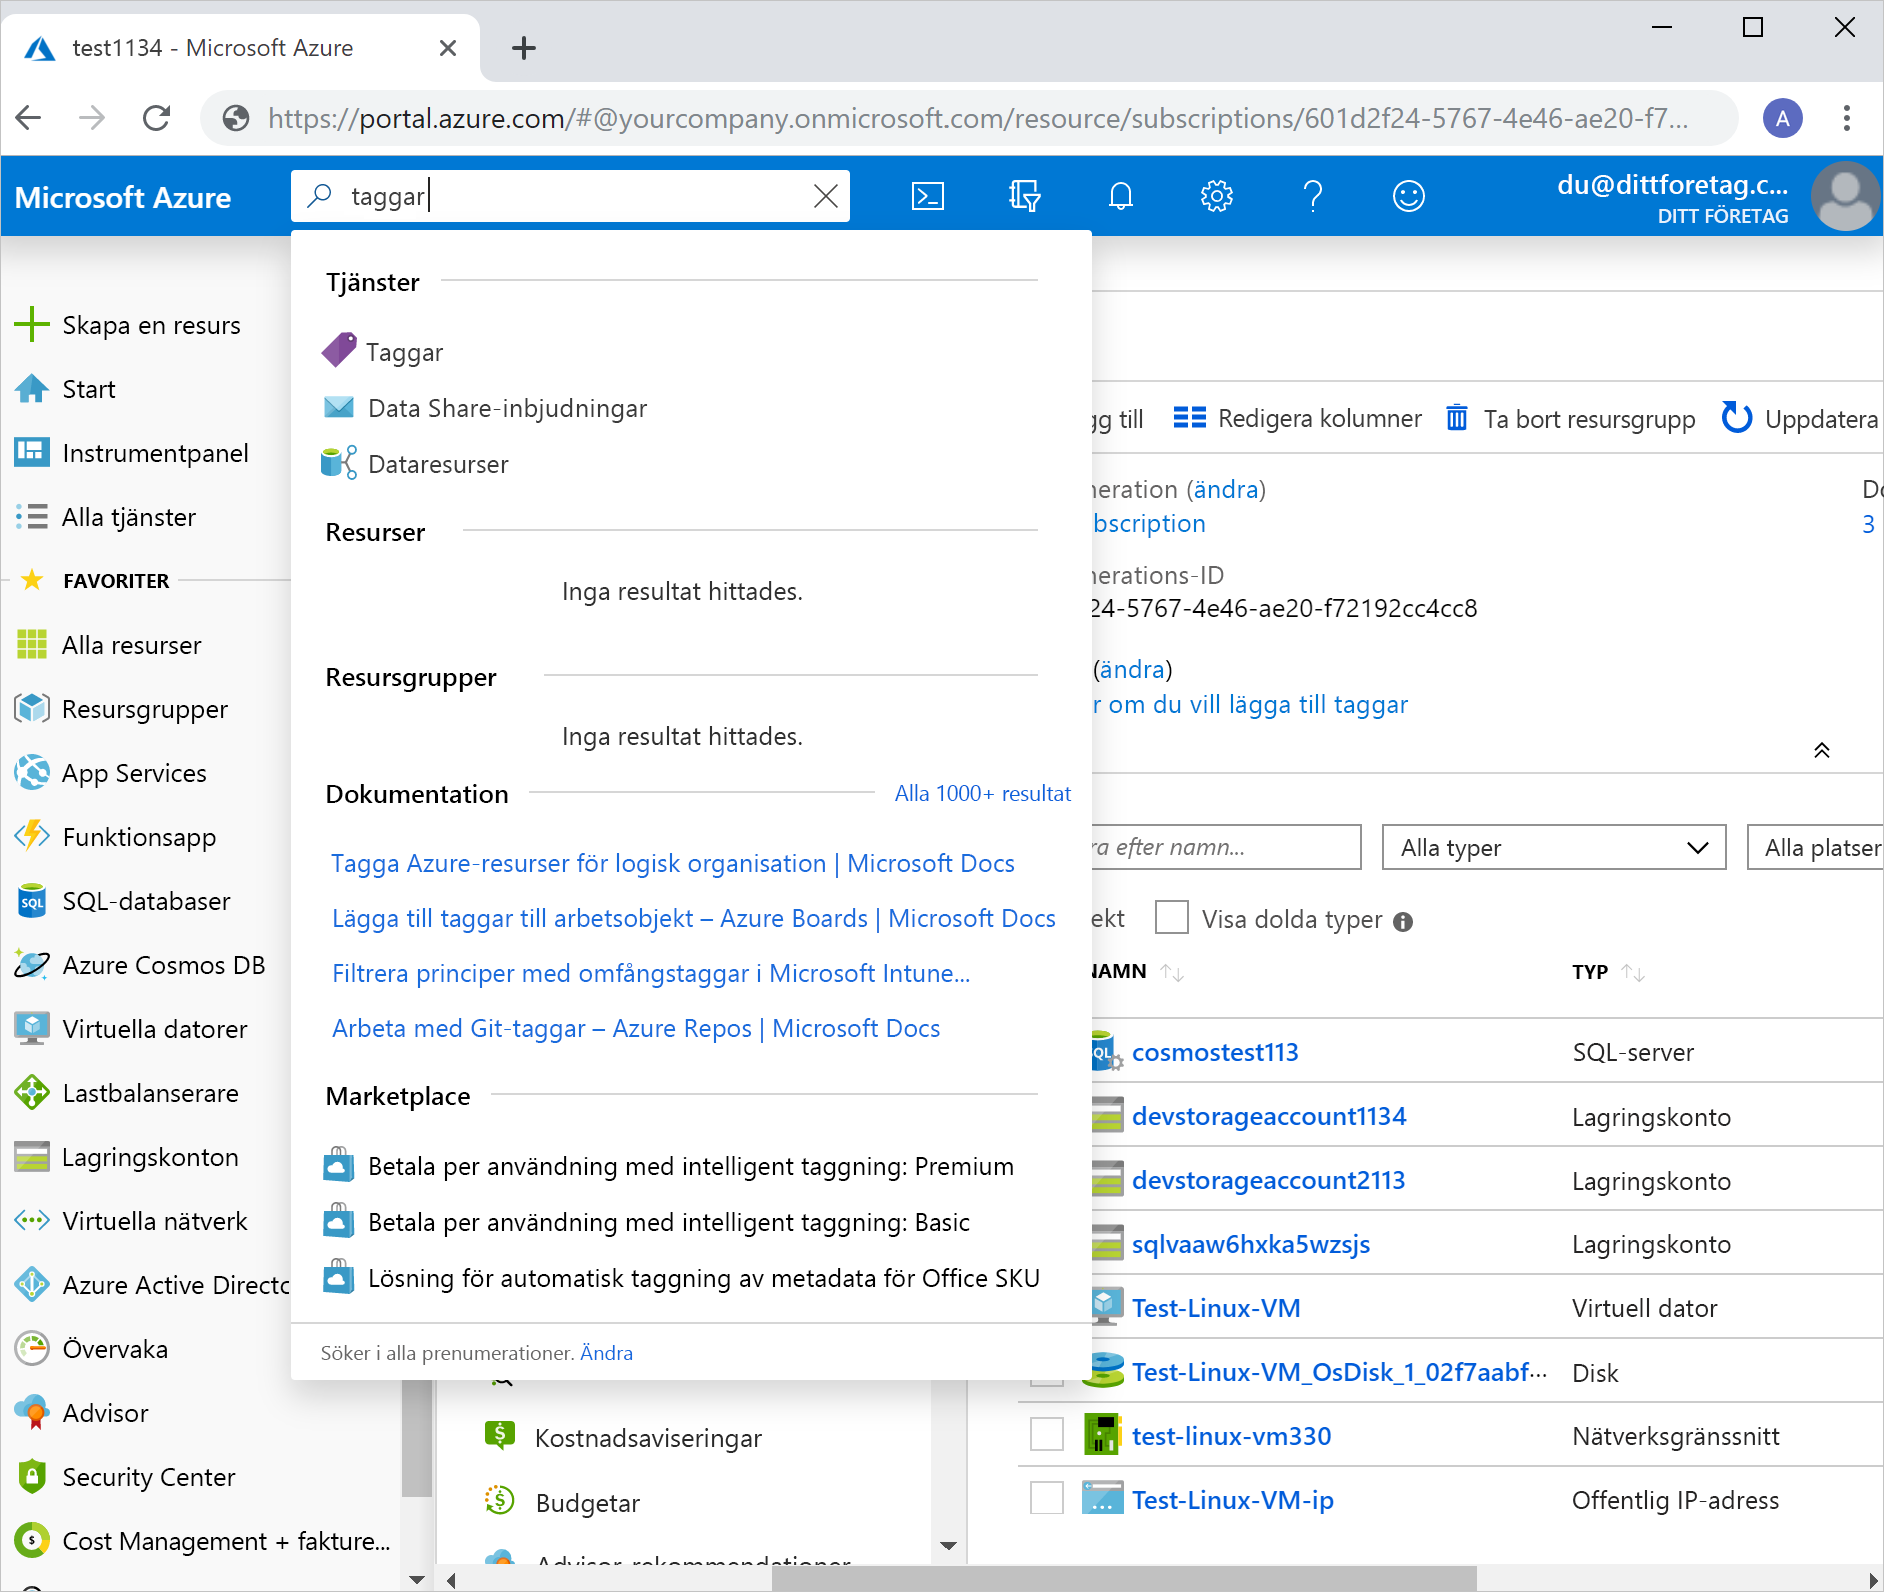Select Taggar under Tjänster results
The image size is (1884, 1592).
[404, 352]
